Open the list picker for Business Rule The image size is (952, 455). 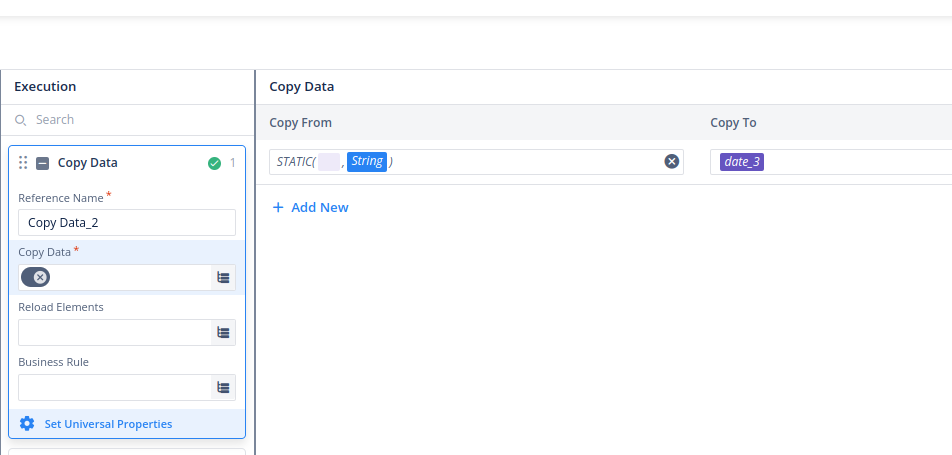[224, 388]
